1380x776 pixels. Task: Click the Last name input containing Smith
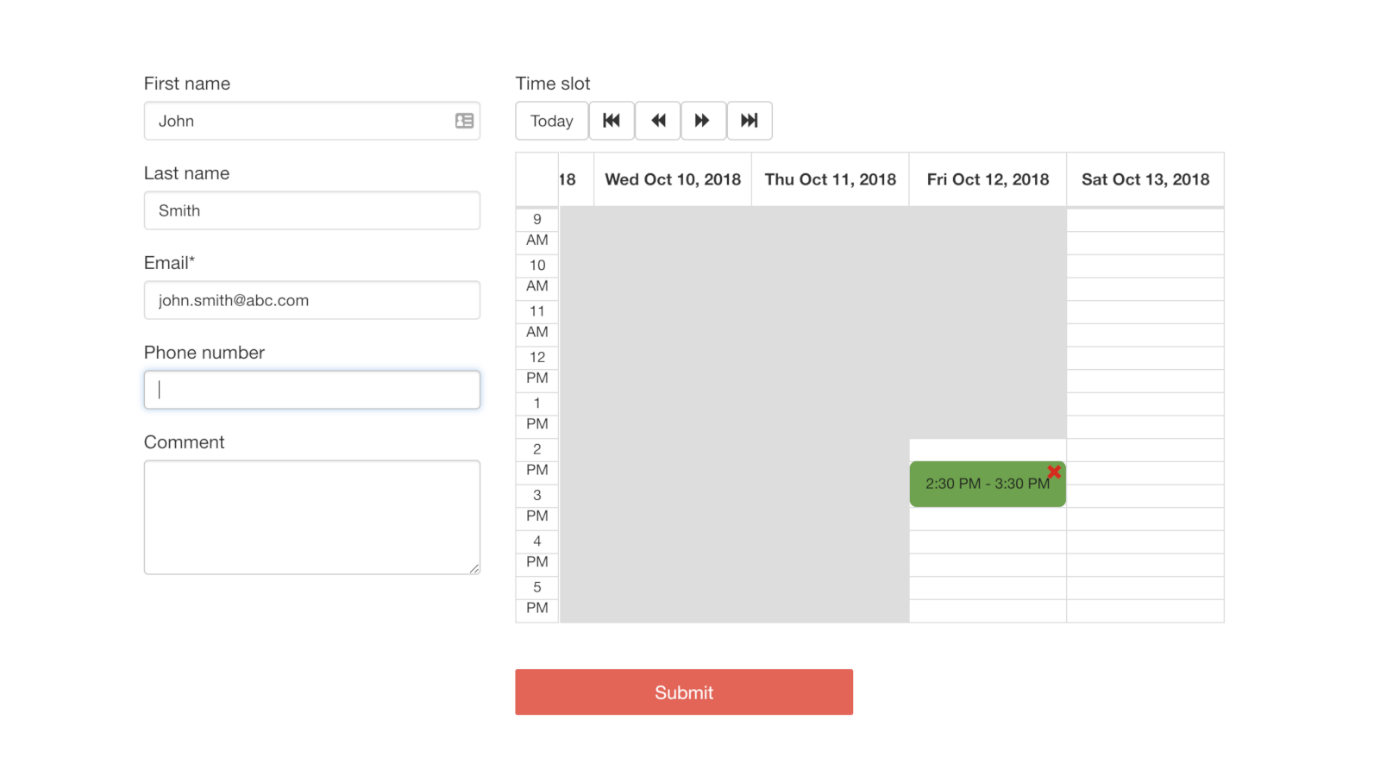pyautogui.click(x=312, y=211)
